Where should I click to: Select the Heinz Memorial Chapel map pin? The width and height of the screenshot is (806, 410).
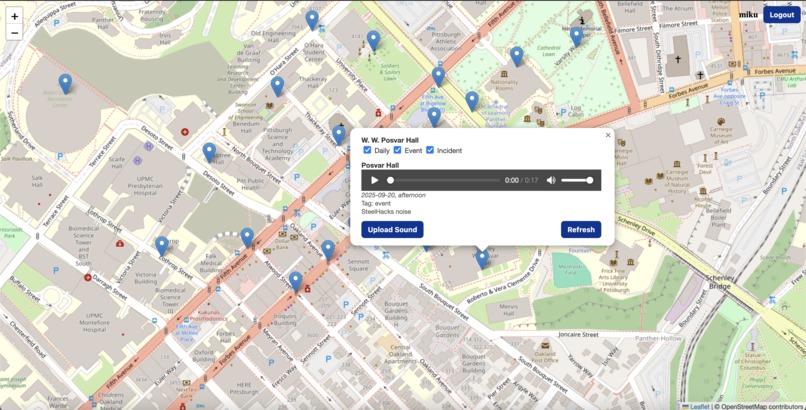click(576, 37)
